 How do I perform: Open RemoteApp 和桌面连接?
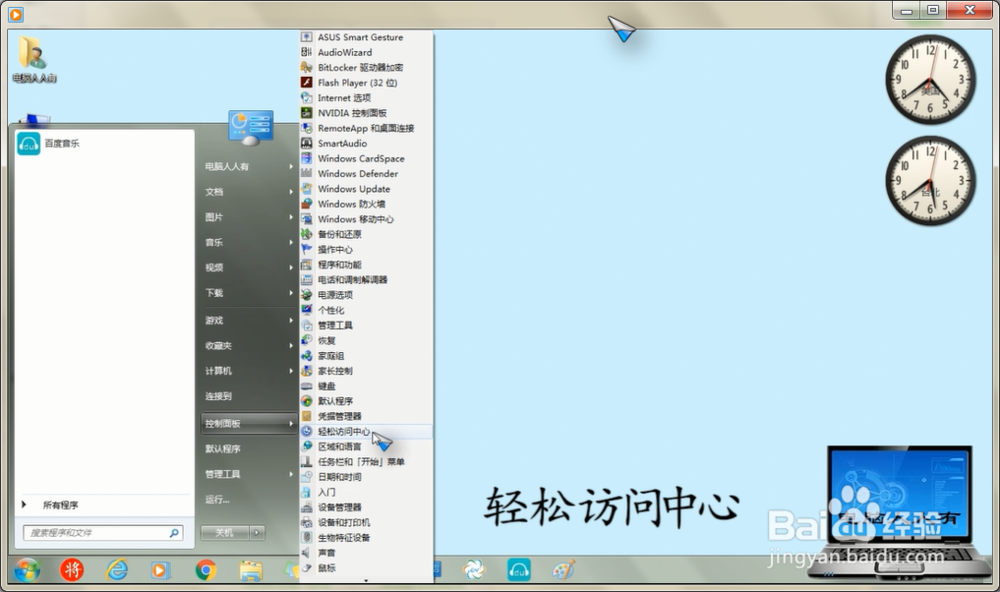click(x=366, y=128)
